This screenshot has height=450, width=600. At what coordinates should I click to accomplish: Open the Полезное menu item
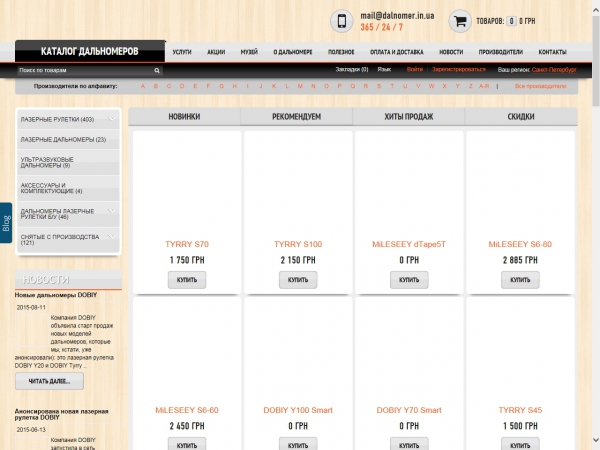tap(341, 52)
